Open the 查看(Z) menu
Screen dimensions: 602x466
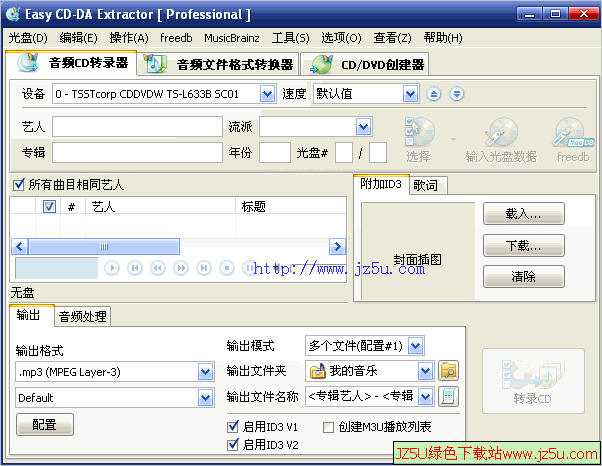[x=392, y=38]
